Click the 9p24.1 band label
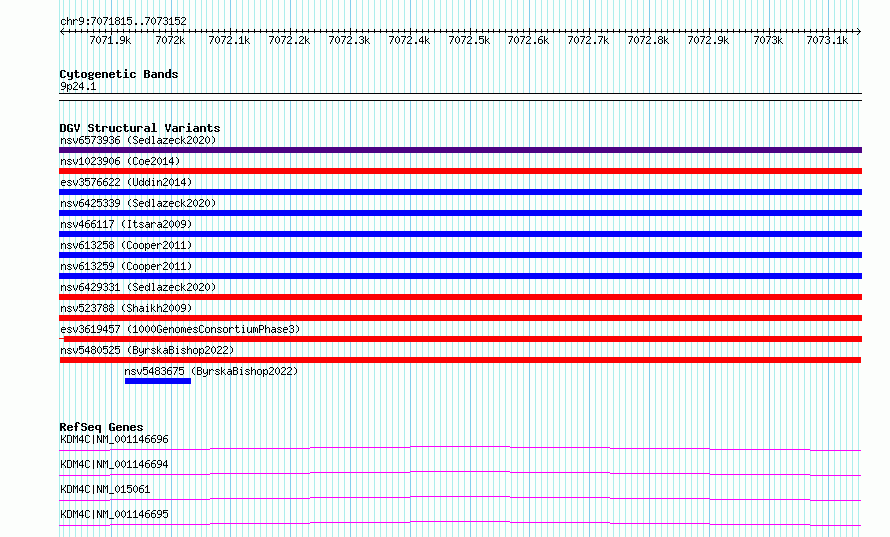This screenshot has height=537, width=890. 78,86
